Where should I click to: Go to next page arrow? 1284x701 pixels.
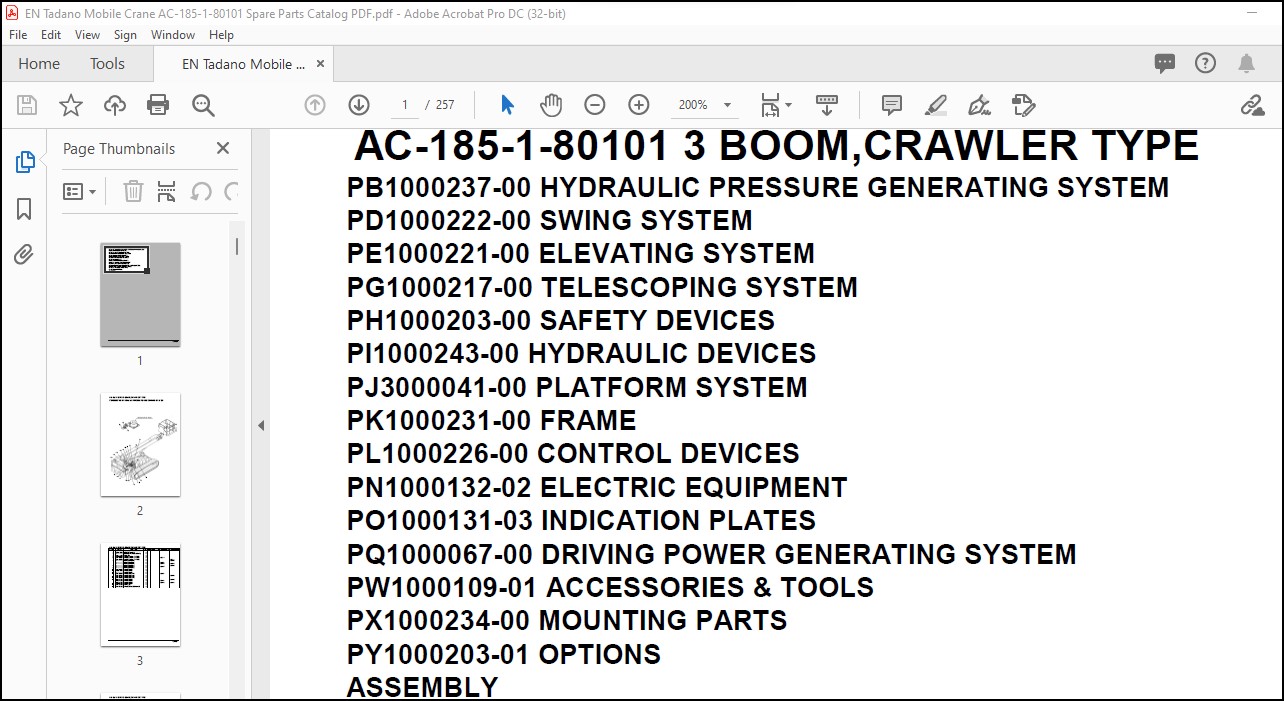[x=359, y=105]
